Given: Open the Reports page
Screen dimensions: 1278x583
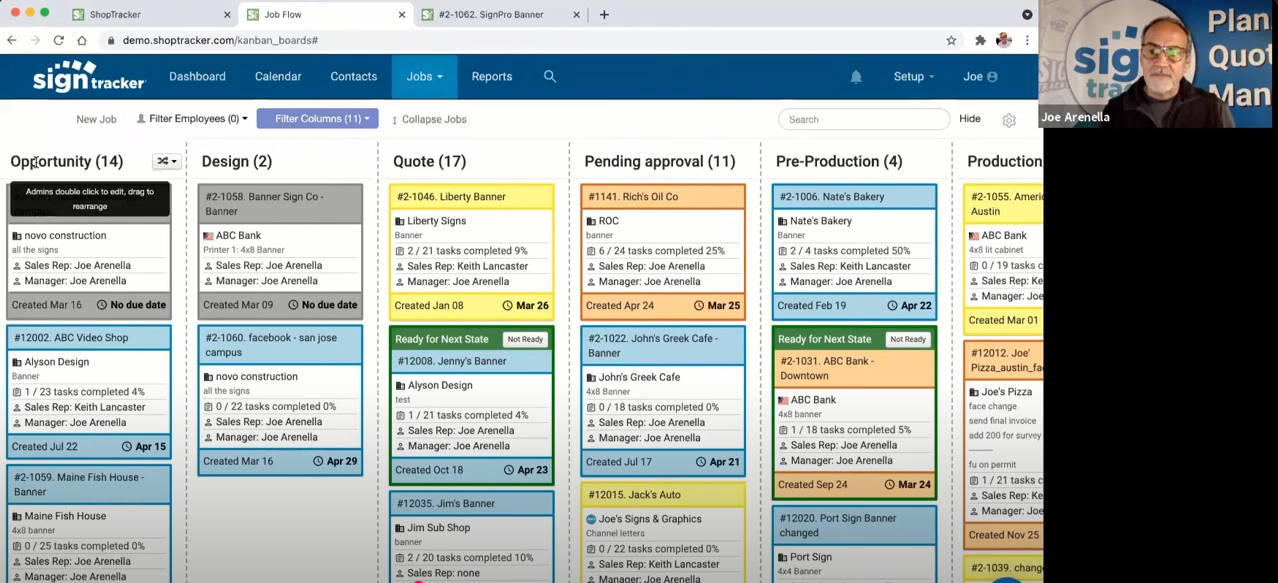Looking at the screenshot, I should [x=492, y=76].
